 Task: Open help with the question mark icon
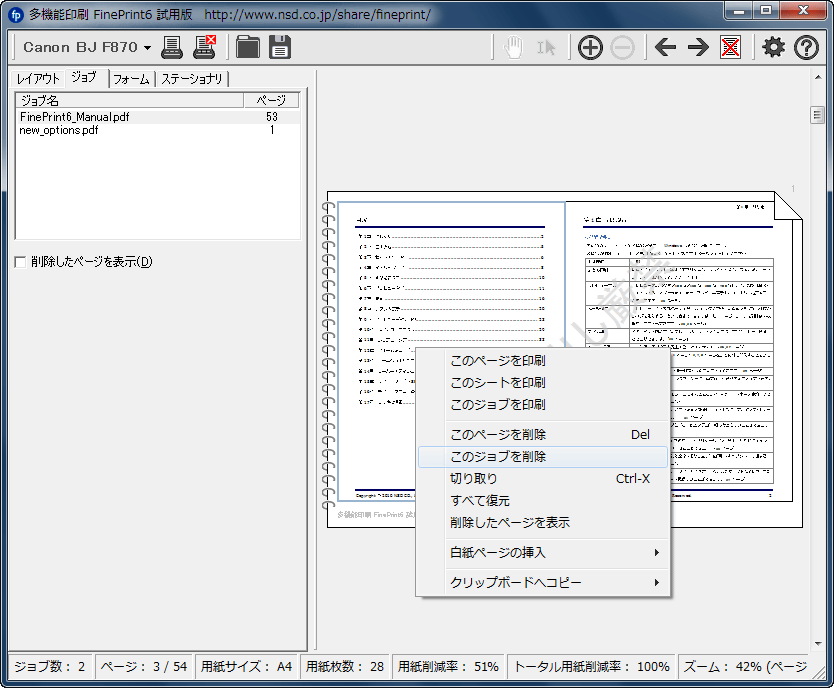click(x=806, y=48)
